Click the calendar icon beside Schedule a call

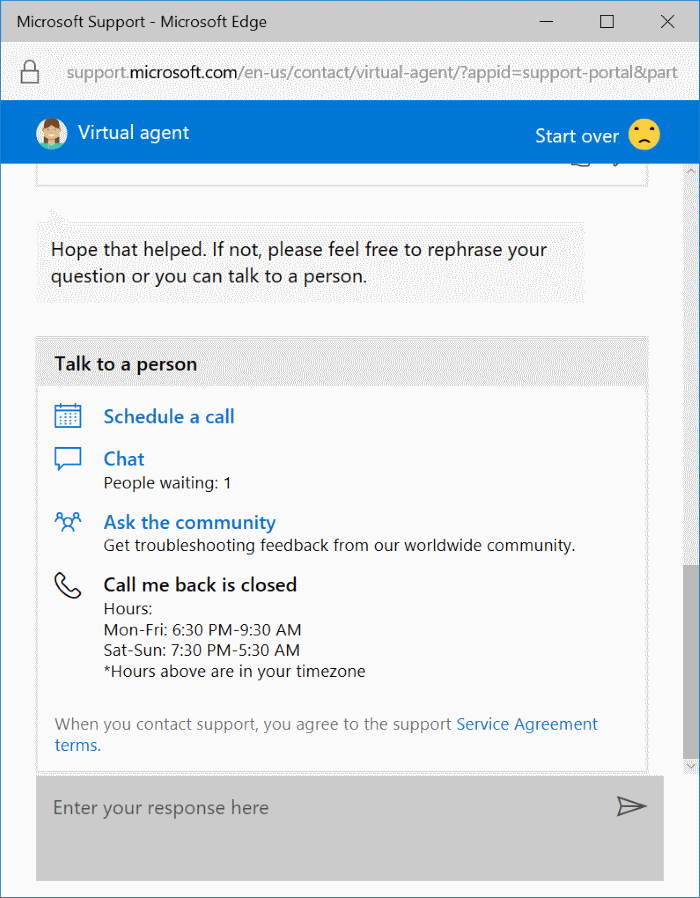pos(68,416)
